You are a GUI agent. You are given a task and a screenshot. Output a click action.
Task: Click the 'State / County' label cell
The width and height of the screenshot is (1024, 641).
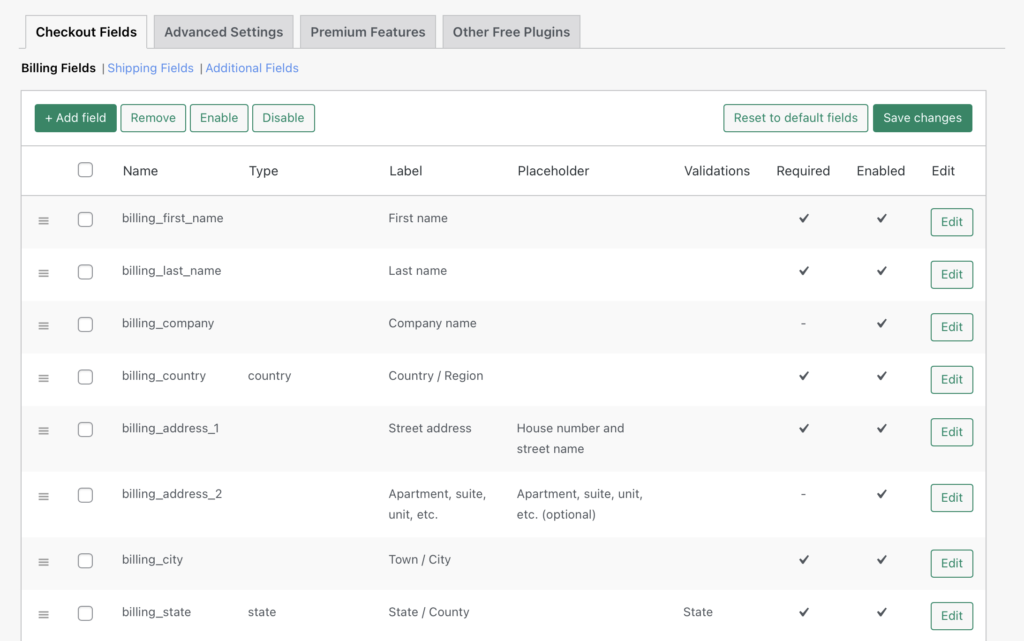(x=428, y=612)
